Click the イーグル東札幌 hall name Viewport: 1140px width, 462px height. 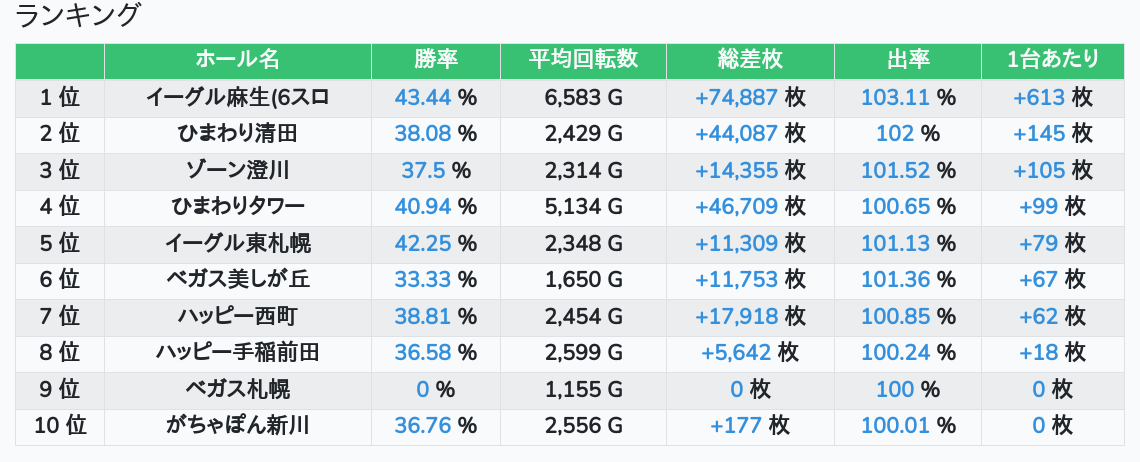(237, 243)
